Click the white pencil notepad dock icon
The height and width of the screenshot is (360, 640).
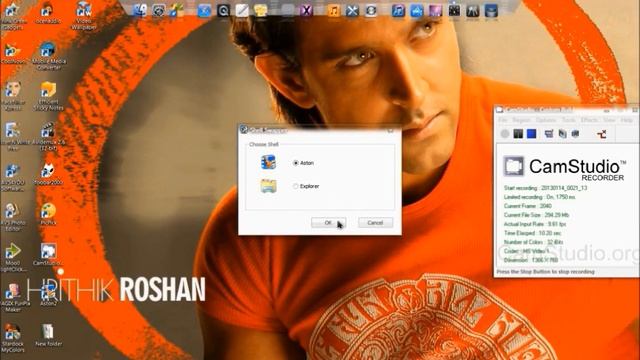[x=242, y=10]
